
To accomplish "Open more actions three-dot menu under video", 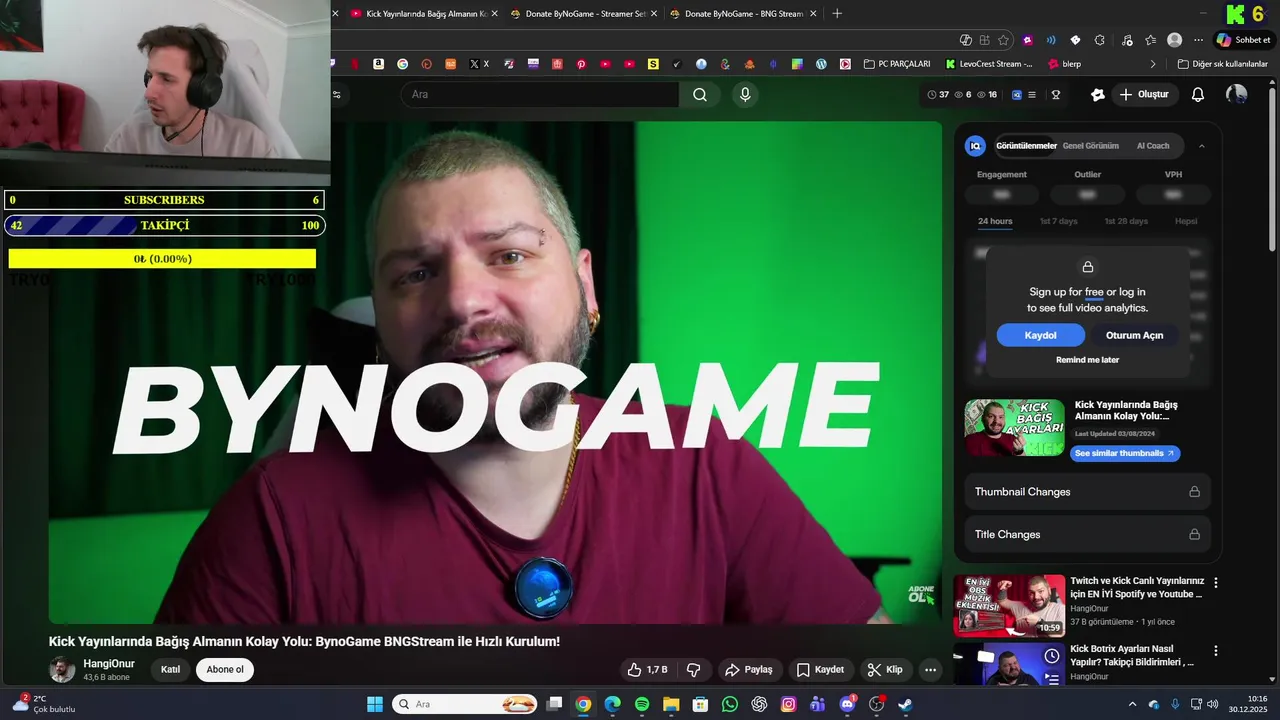I will 930,670.
